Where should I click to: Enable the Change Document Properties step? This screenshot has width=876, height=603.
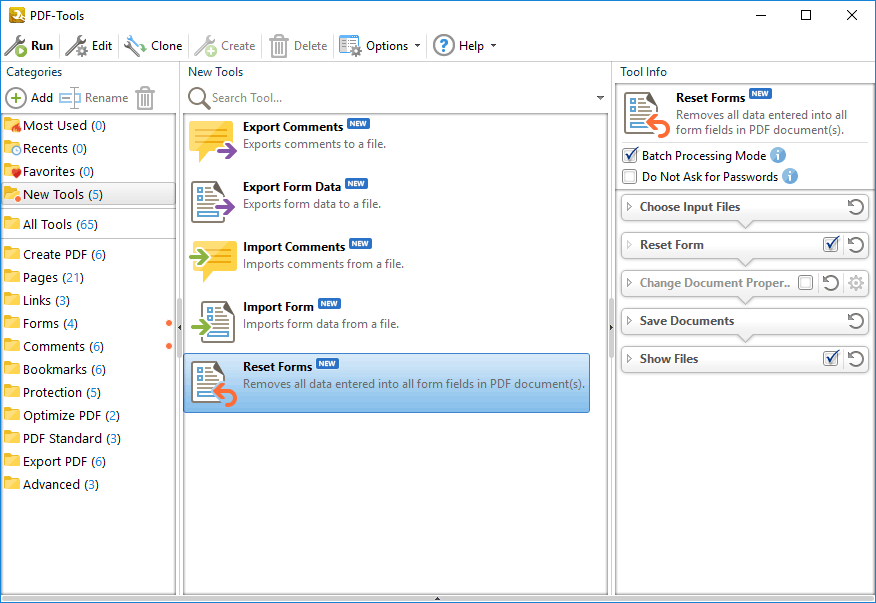click(805, 283)
